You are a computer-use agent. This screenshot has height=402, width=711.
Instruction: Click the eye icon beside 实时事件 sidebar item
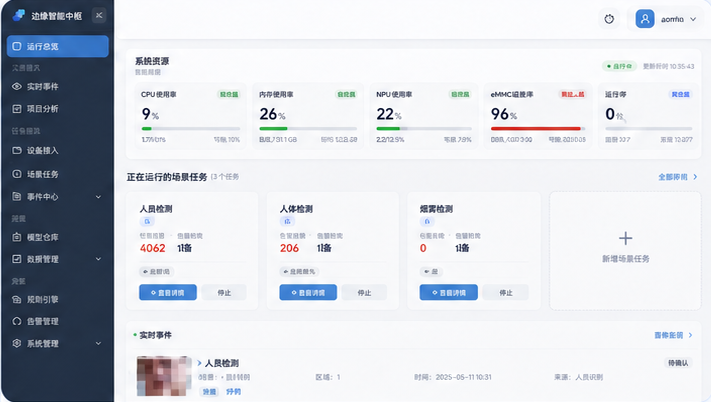tap(17, 86)
